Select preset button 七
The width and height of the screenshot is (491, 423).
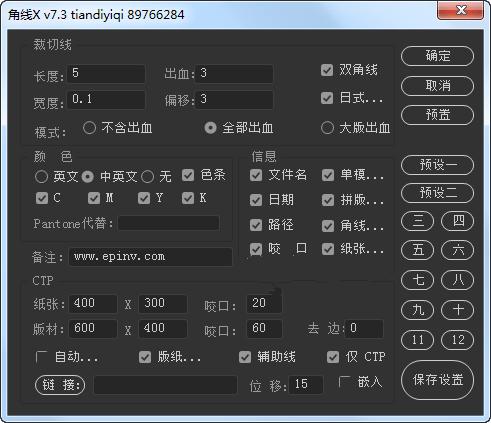418,280
